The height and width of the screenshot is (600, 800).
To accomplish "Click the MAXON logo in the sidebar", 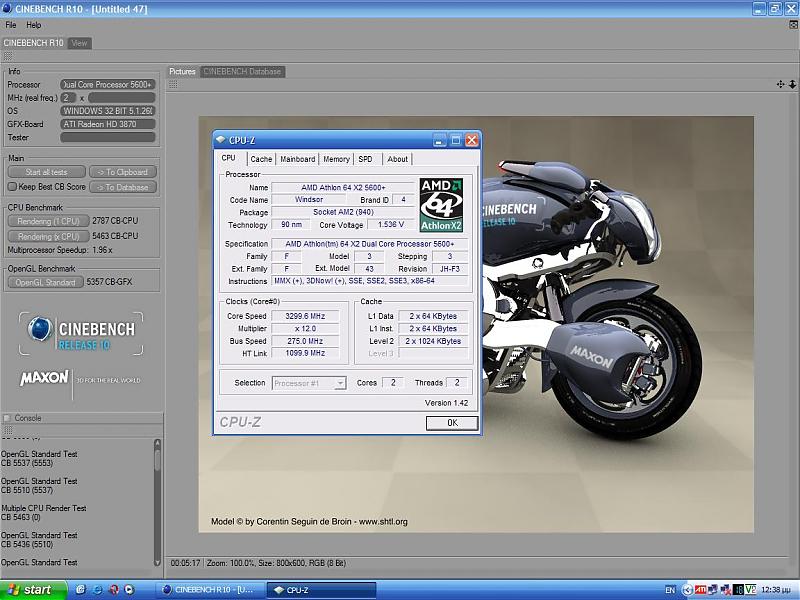I will [44, 378].
